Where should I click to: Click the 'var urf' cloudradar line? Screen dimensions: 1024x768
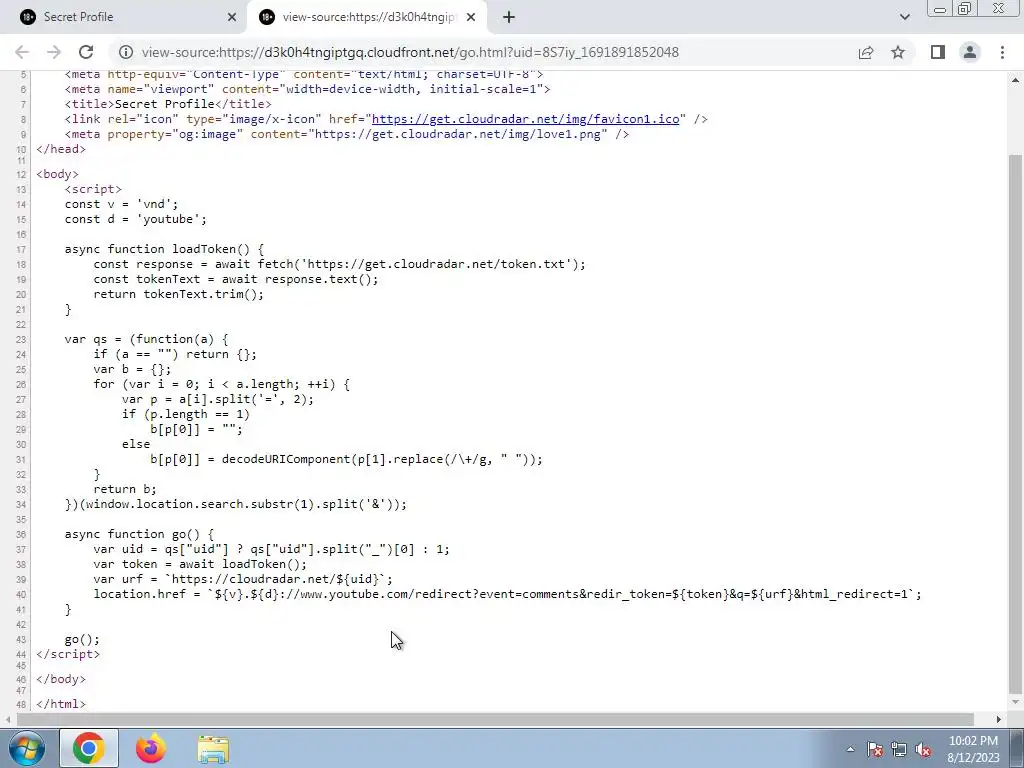(243, 579)
